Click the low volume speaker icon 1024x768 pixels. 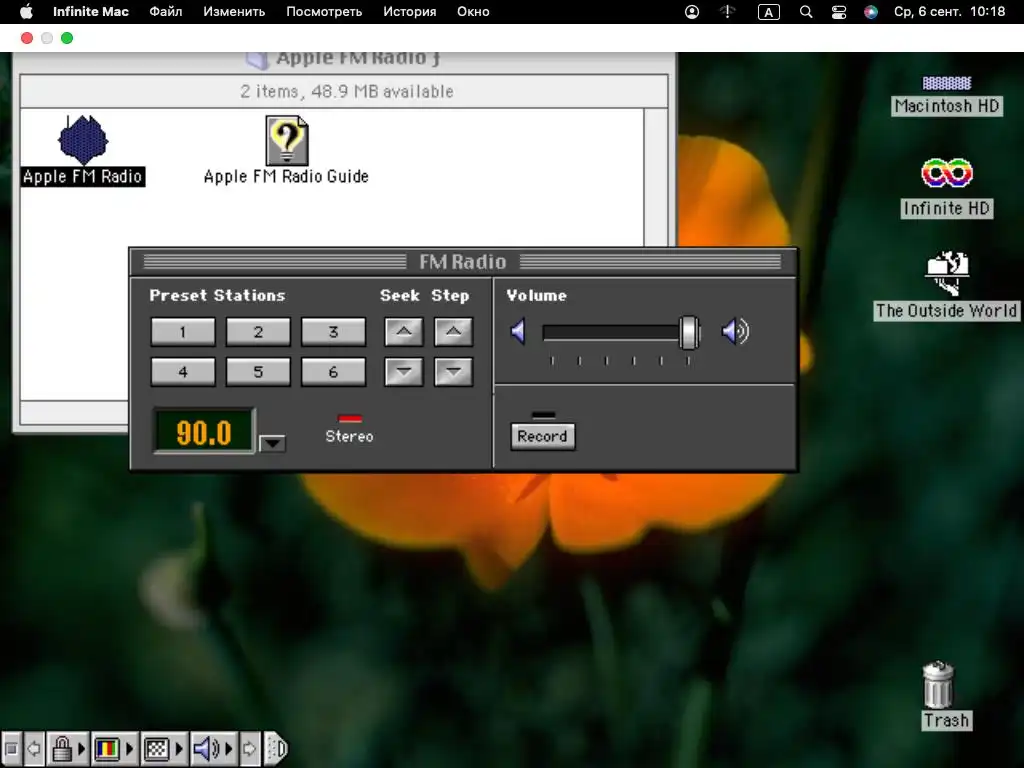pos(518,332)
